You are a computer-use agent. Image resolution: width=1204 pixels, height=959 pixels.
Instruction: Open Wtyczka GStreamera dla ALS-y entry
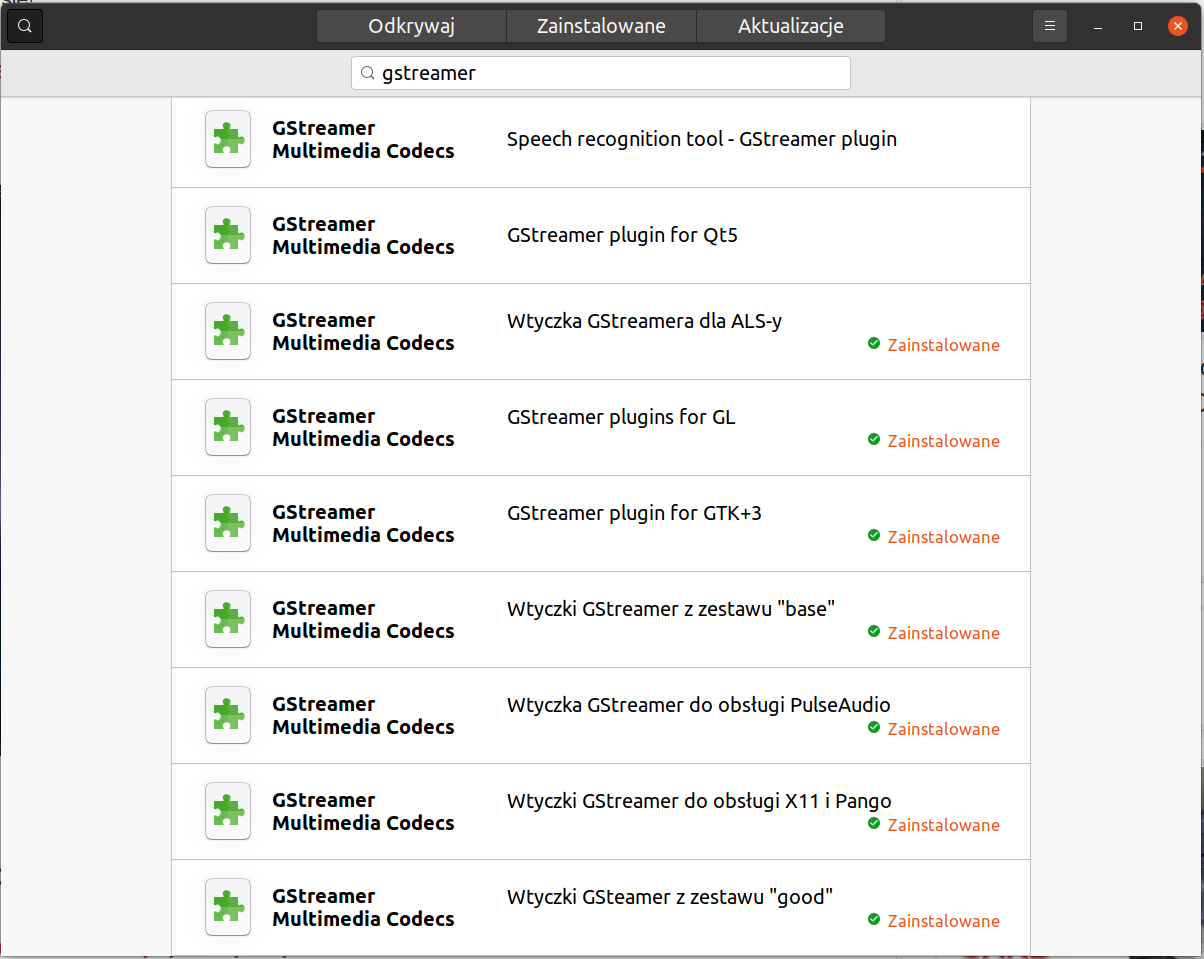[x=601, y=332]
